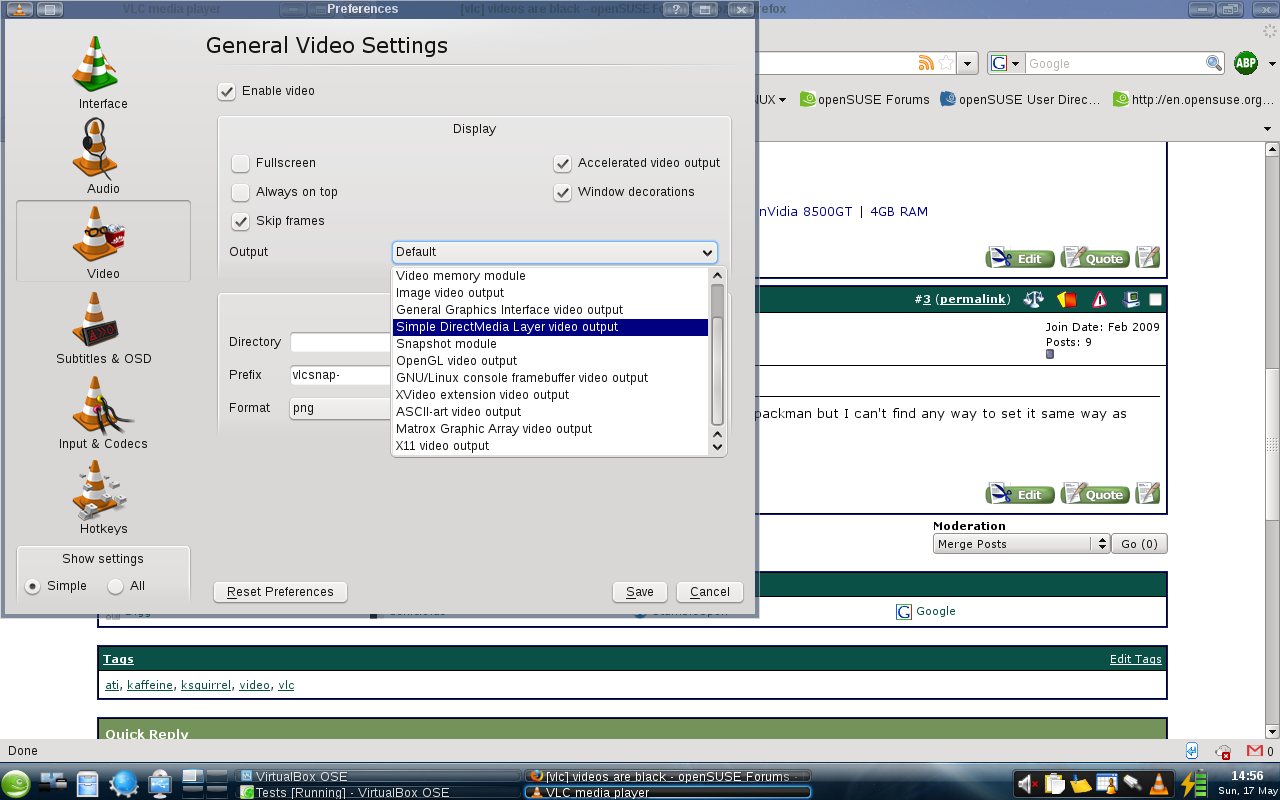The height and width of the screenshot is (800, 1280).
Task: Open the Hotkeys settings category
Action: click(x=103, y=497)
